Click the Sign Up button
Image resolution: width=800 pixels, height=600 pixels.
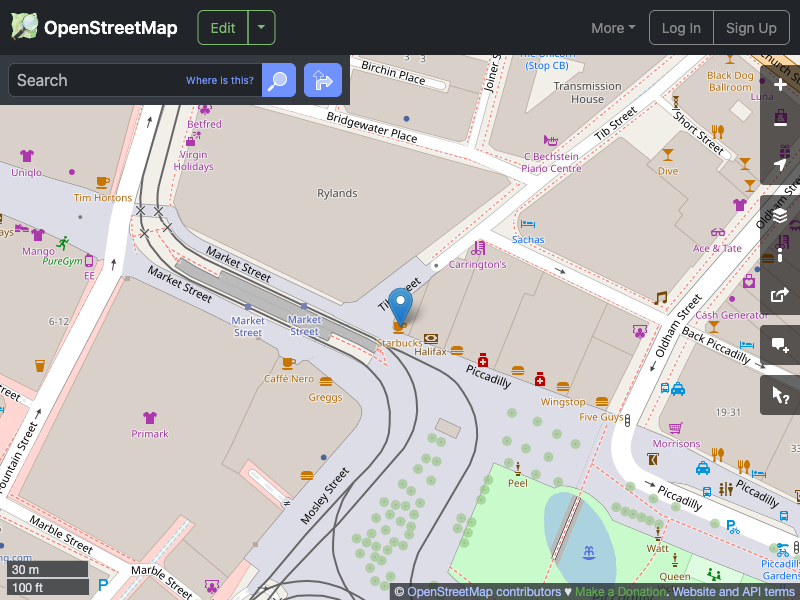click(x=751, y=27)
